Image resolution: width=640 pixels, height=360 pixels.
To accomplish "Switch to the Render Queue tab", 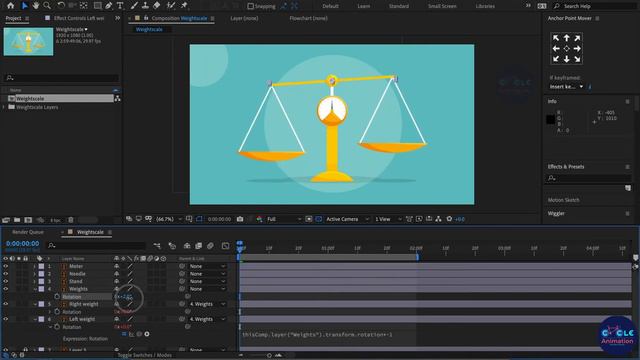I will click(28, 232).
